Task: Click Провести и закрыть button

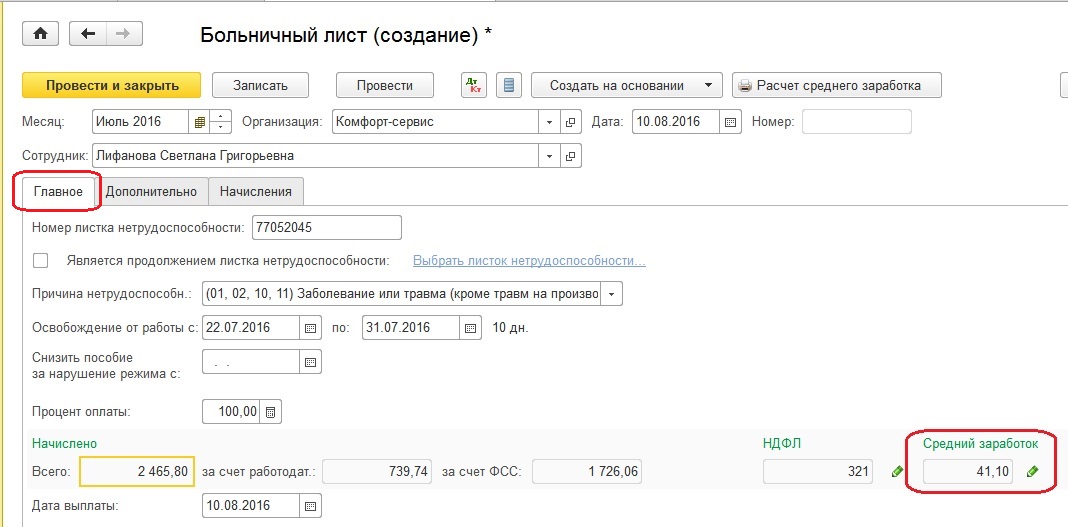Action: 112,86
